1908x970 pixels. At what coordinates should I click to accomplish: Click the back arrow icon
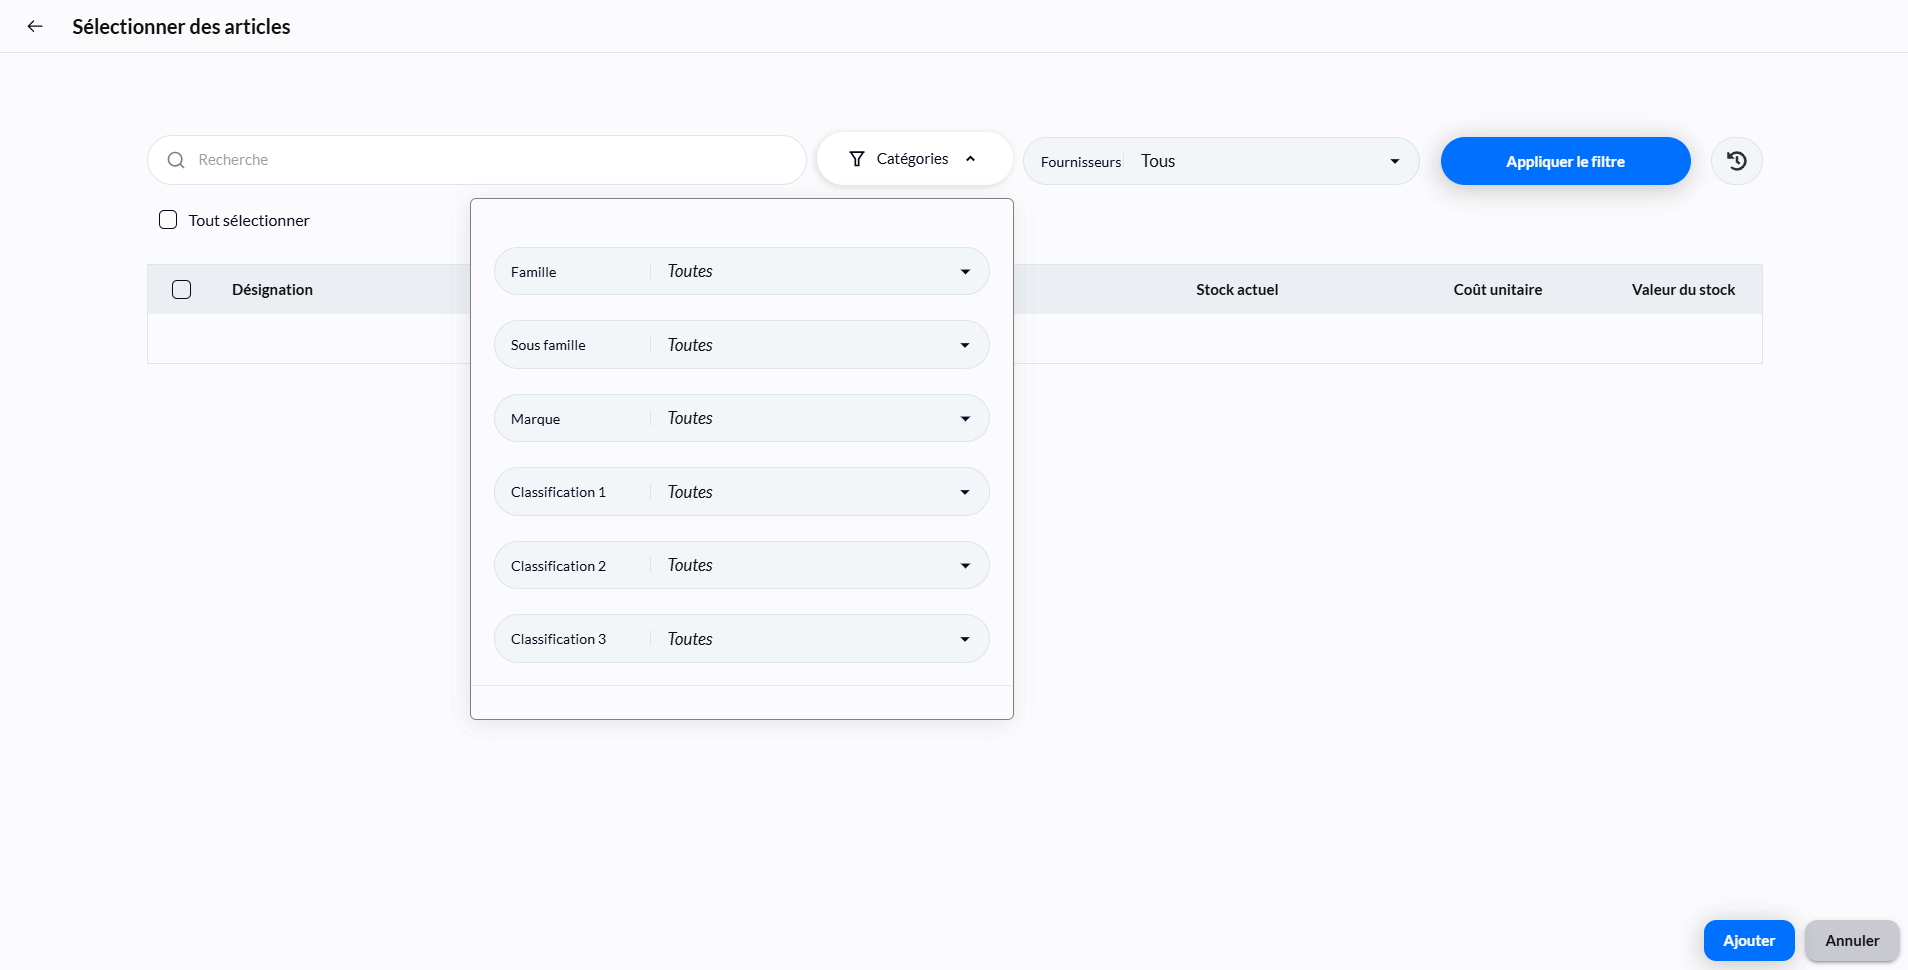point(35,27)
